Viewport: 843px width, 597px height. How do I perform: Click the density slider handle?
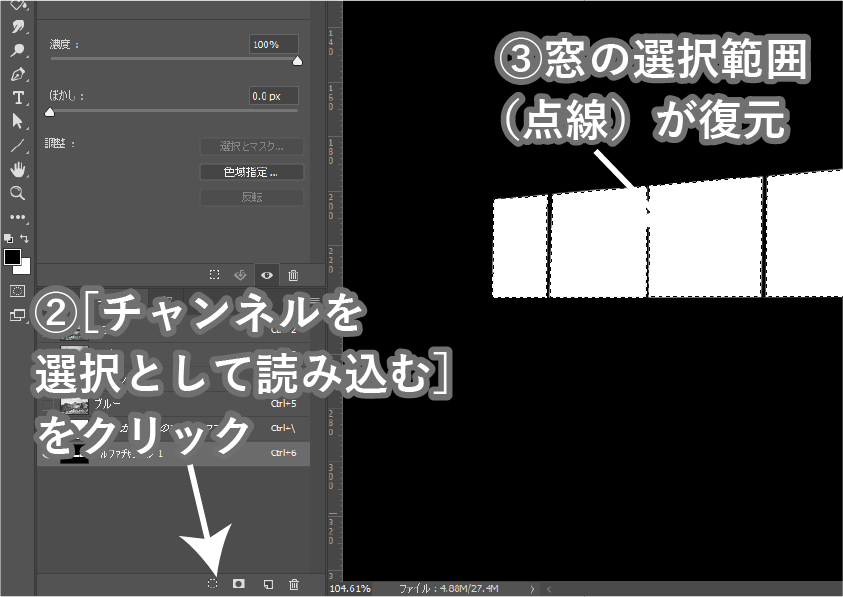(x=297, y=61)
